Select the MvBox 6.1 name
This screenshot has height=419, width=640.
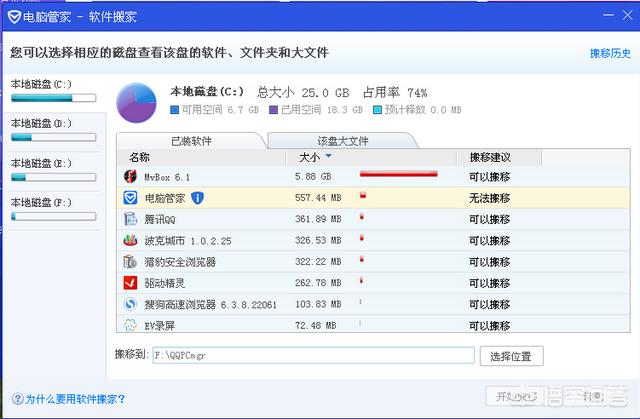[x=167, y=177]
